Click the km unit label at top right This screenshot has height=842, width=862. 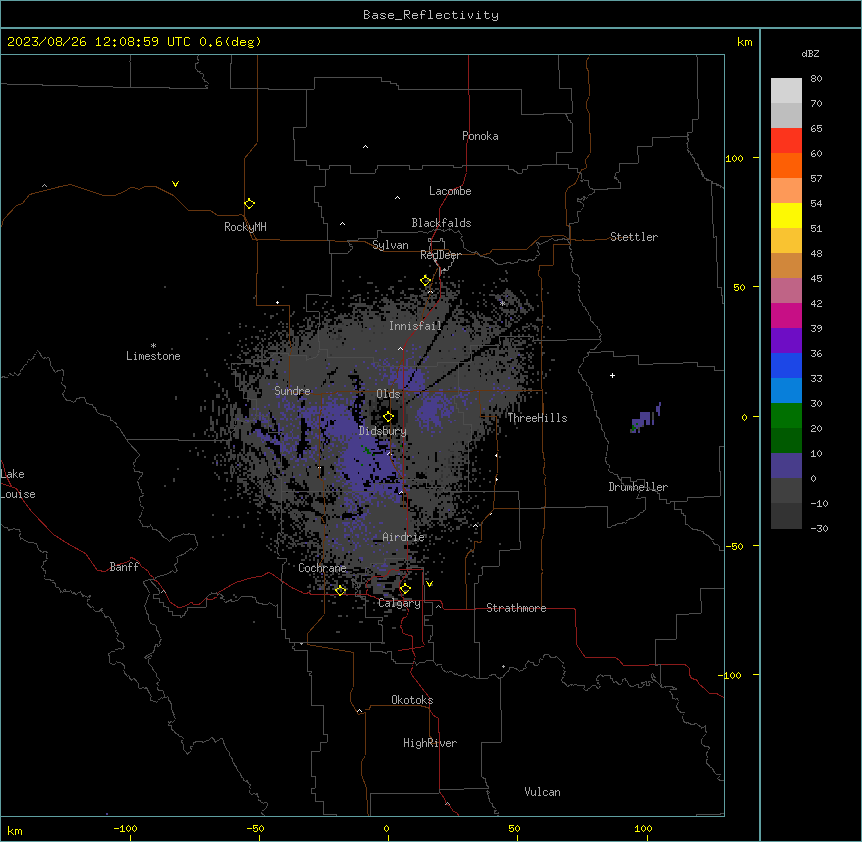pyautogui.click(x=745, y=42)
